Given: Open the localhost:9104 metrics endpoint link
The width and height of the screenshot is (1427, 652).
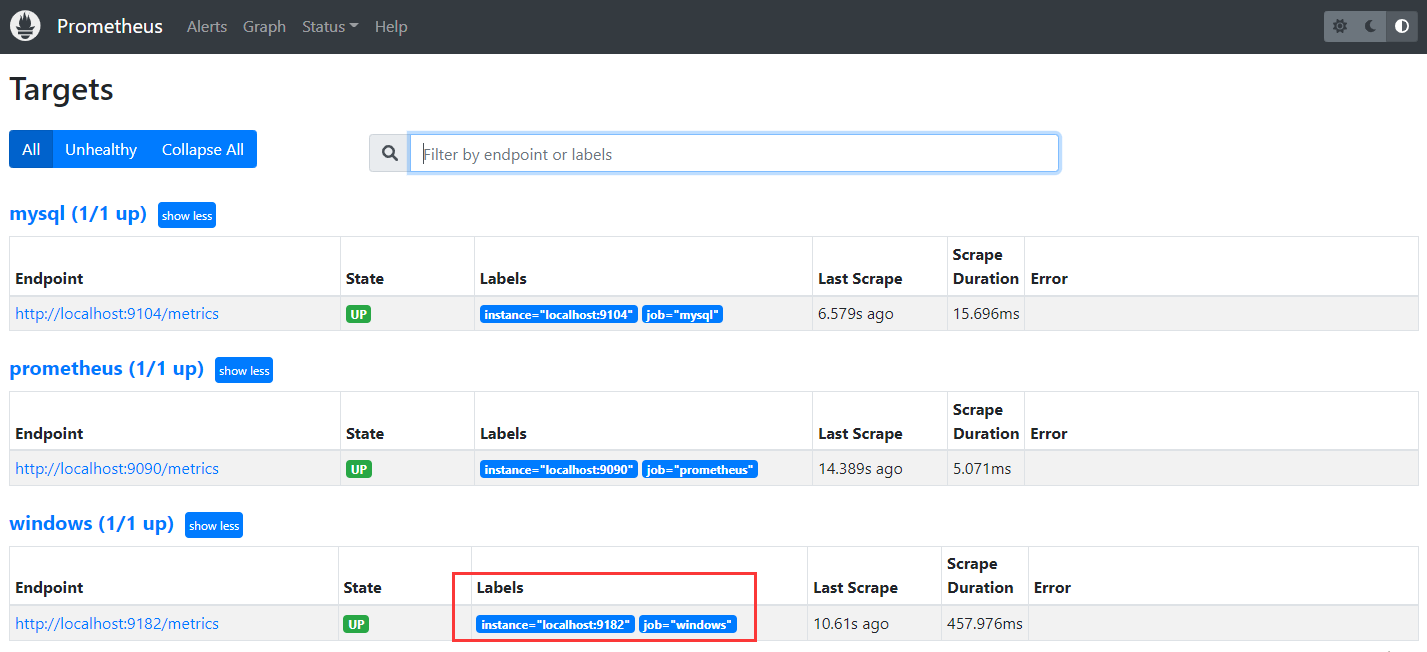Looking at the screenshot, I should coord(117,314).
